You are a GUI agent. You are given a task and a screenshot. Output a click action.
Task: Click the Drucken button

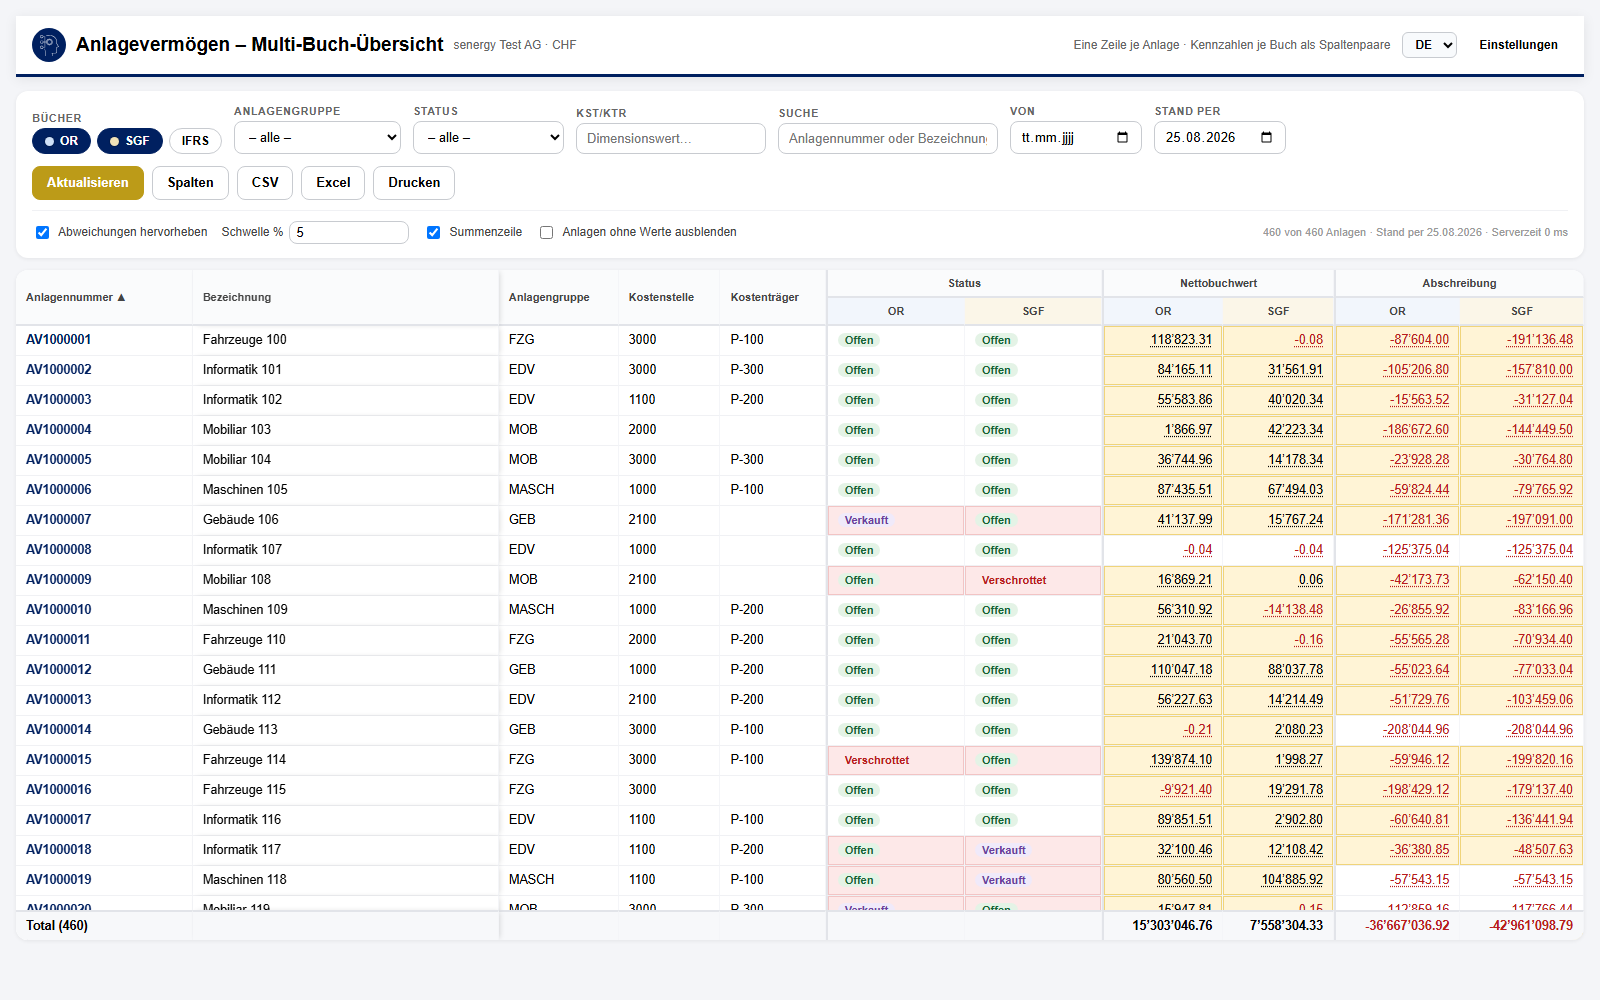[x=414, y=183]
